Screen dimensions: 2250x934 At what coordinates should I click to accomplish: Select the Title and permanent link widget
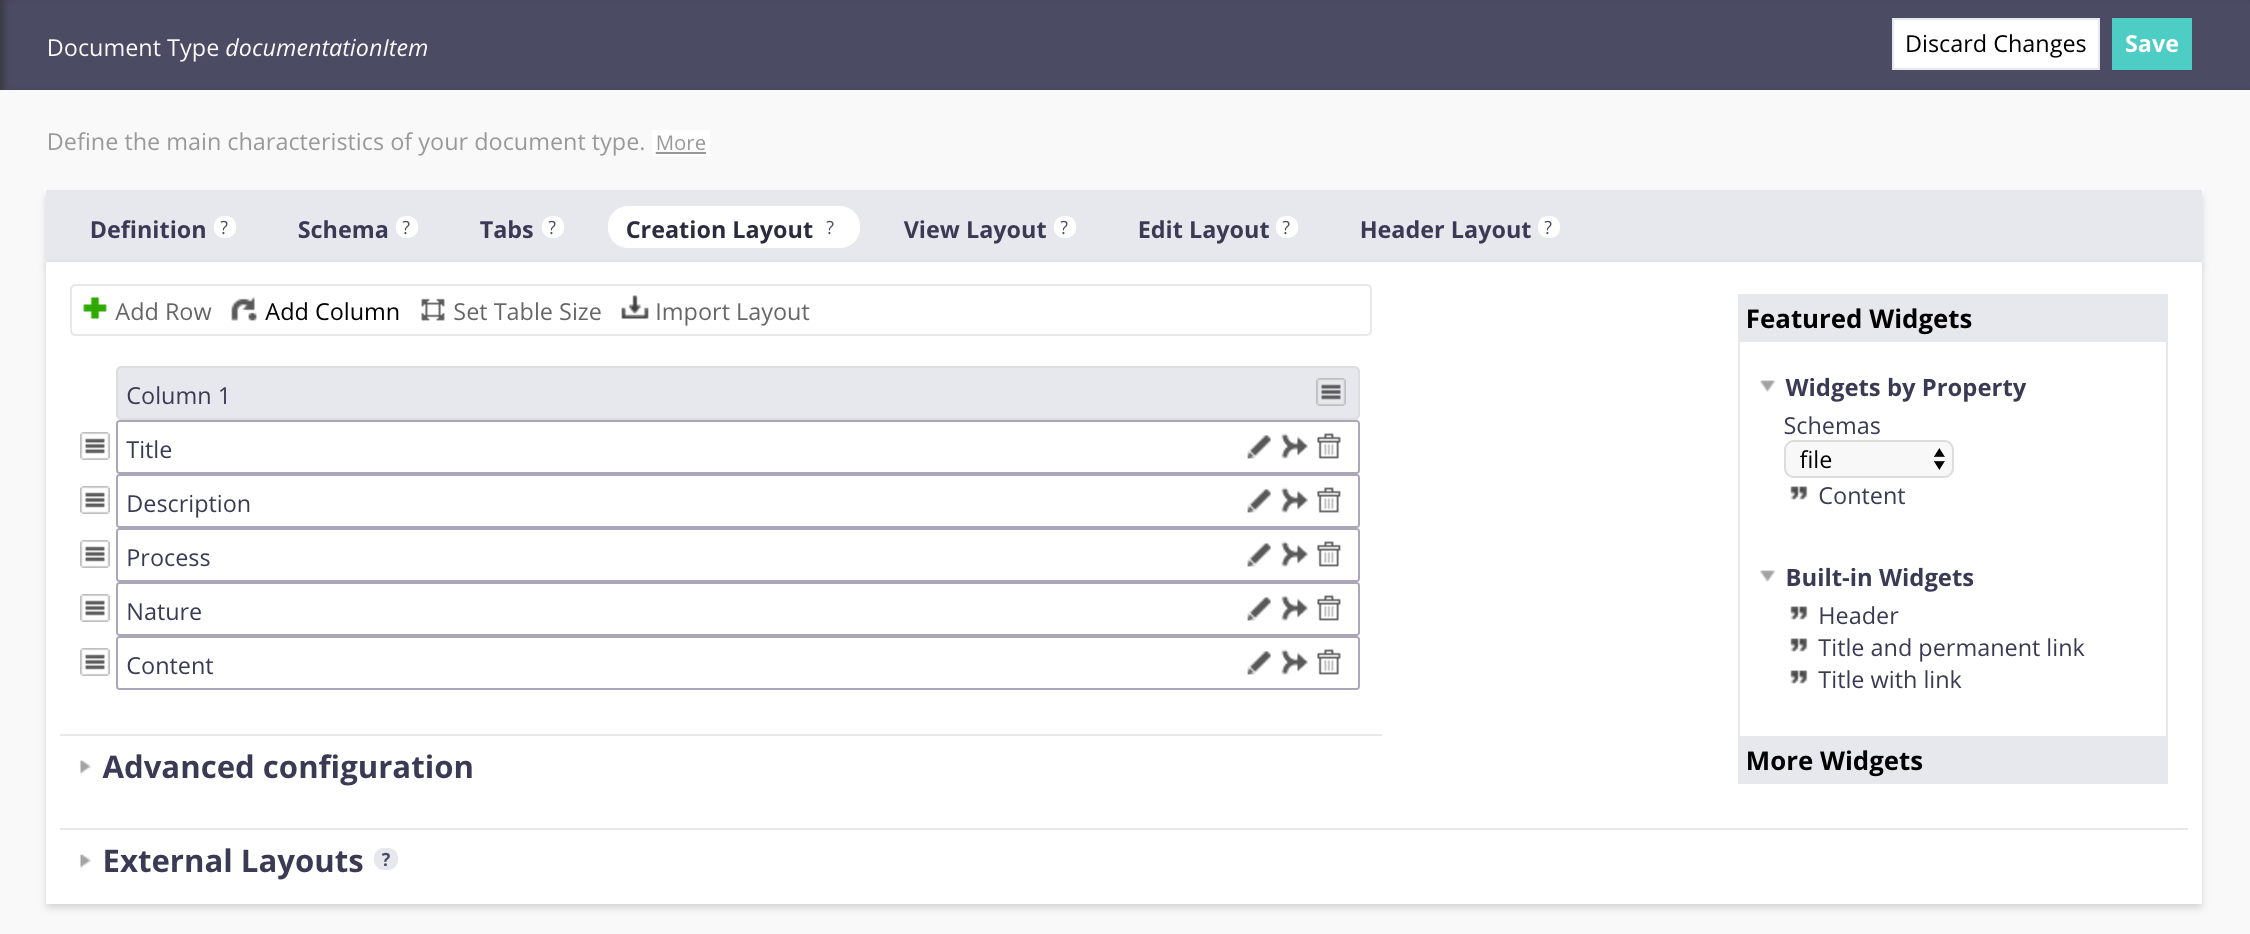[x=1950, y=647]
